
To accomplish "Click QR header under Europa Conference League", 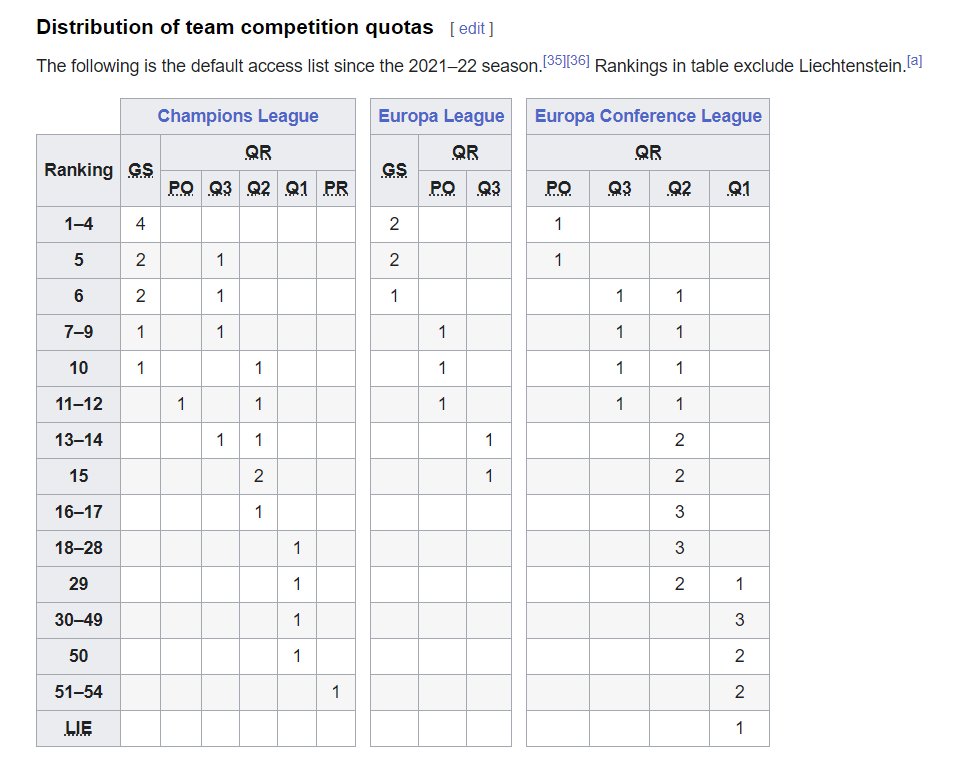I will pos(648,152).
